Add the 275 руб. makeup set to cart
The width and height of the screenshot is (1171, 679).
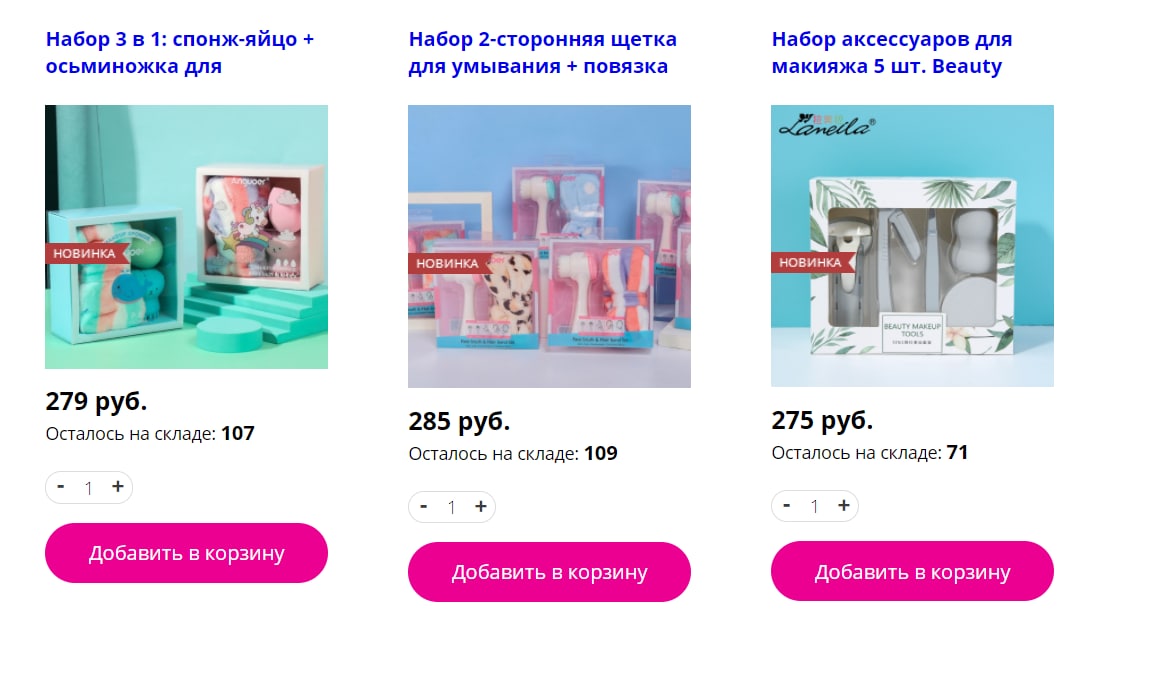click(x=912, y=571)
